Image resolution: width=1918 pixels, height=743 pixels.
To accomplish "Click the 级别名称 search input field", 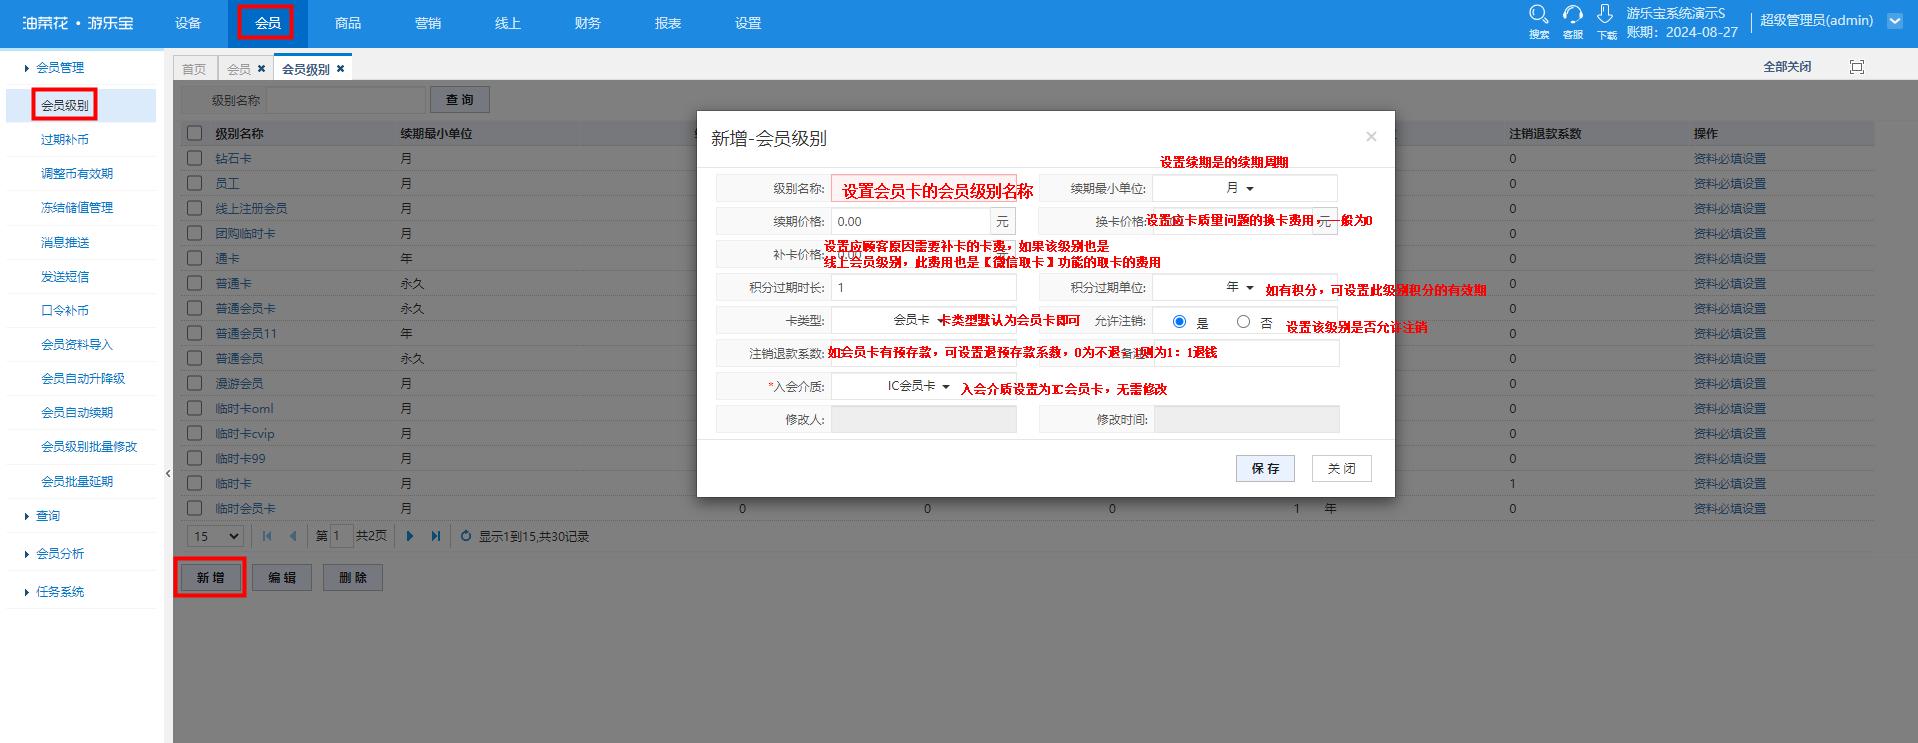I will click(346, 100).
